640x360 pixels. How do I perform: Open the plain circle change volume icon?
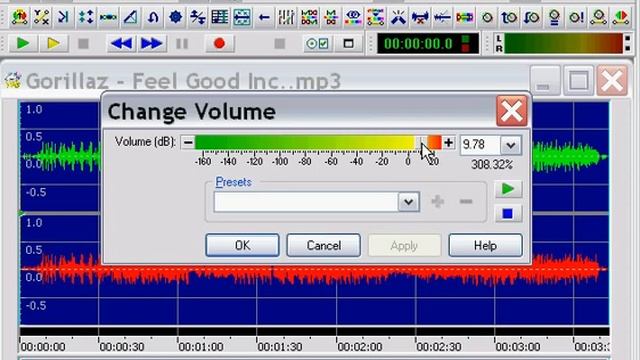[x=487, y=17]
